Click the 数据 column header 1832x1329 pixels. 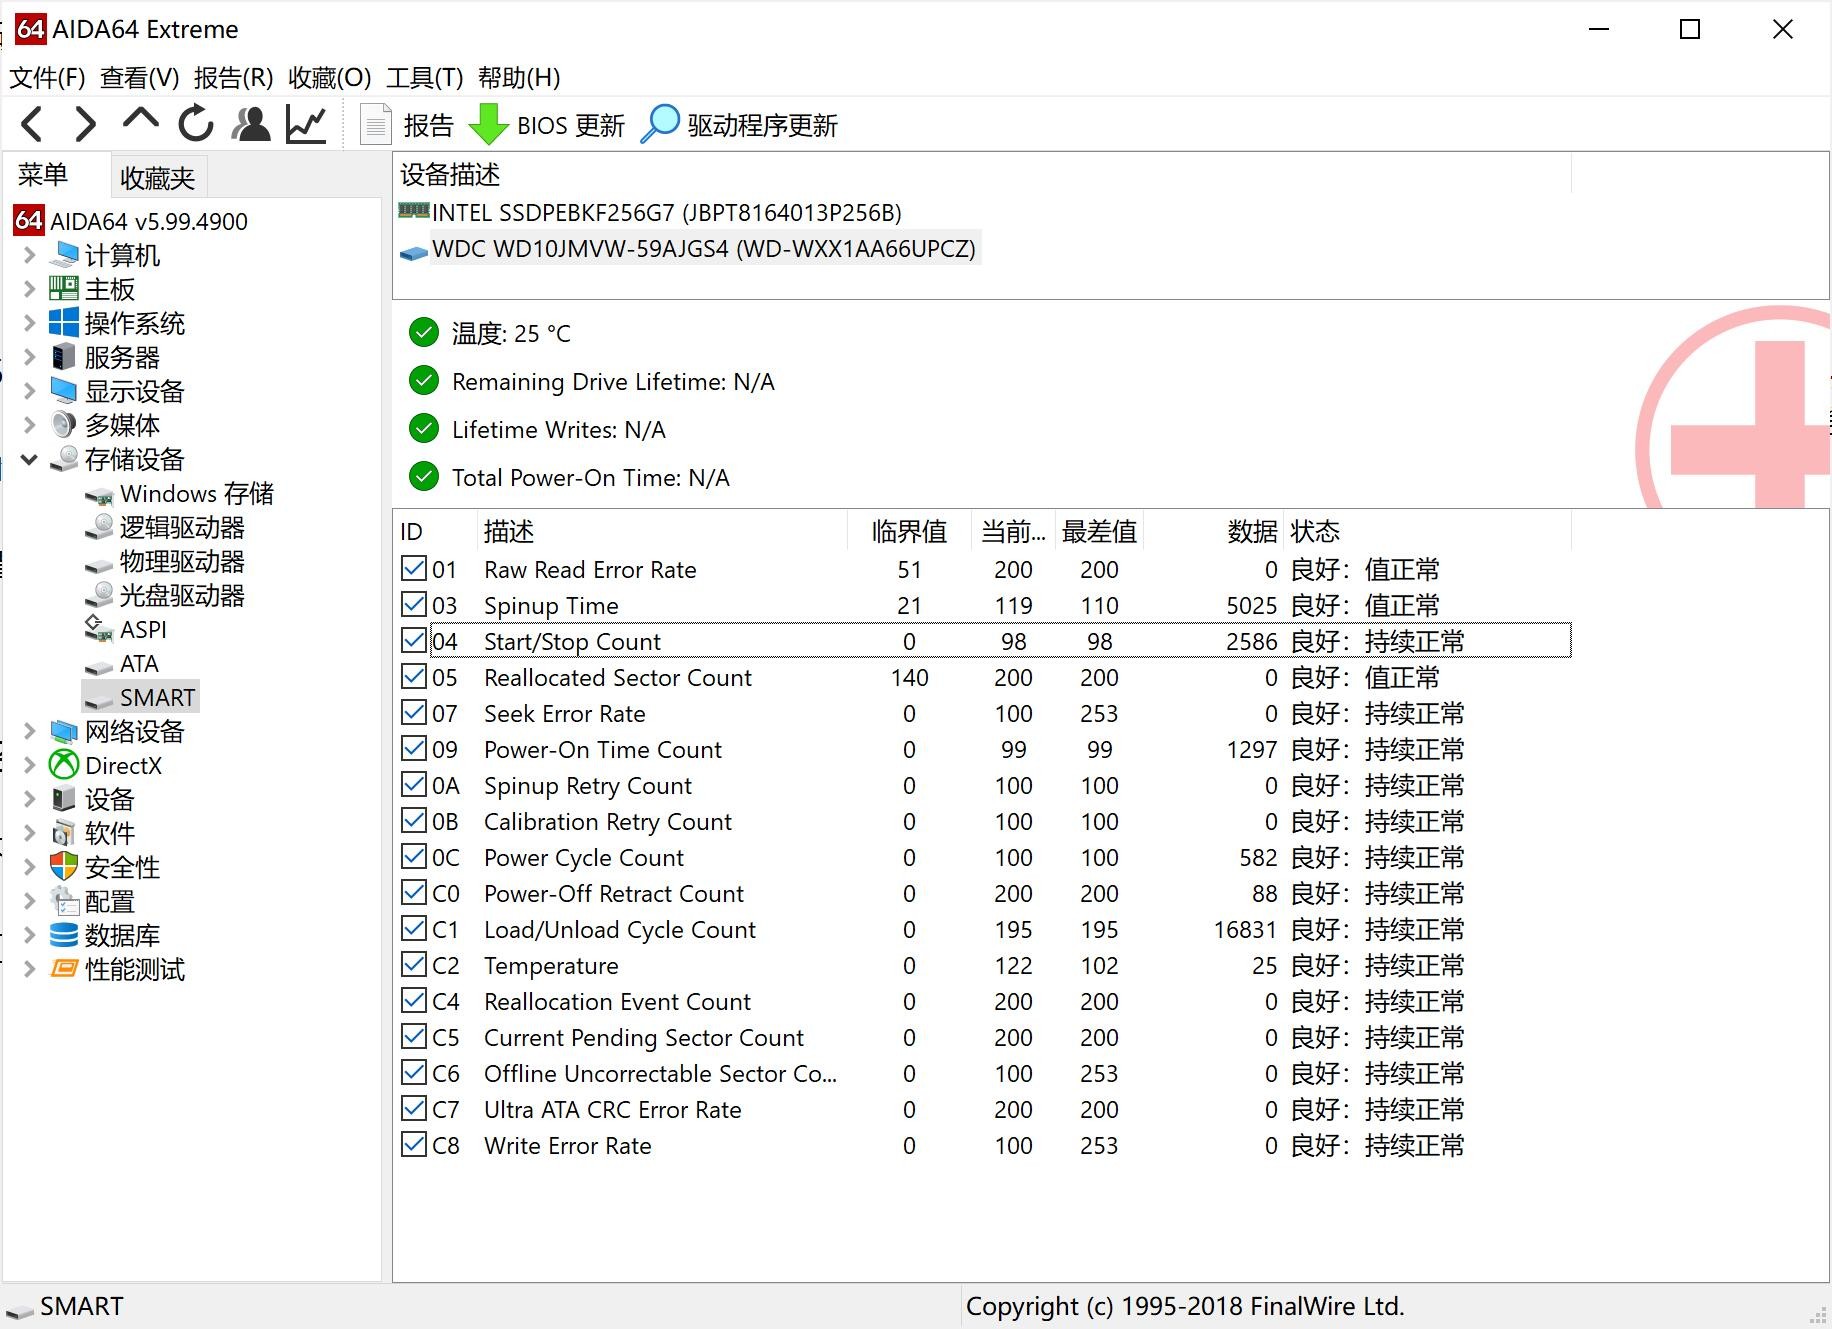1252,532
